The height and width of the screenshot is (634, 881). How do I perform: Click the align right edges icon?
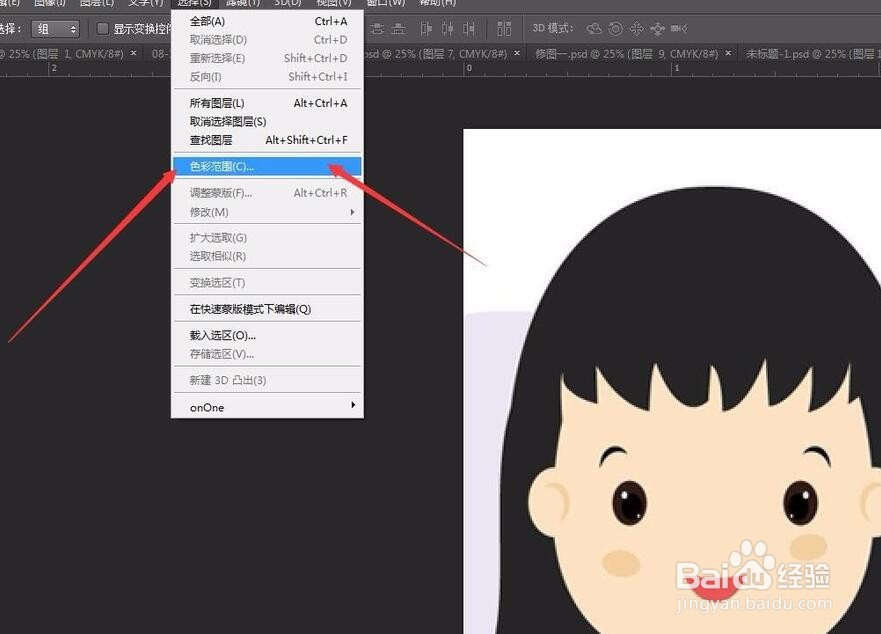coord(468,28)
